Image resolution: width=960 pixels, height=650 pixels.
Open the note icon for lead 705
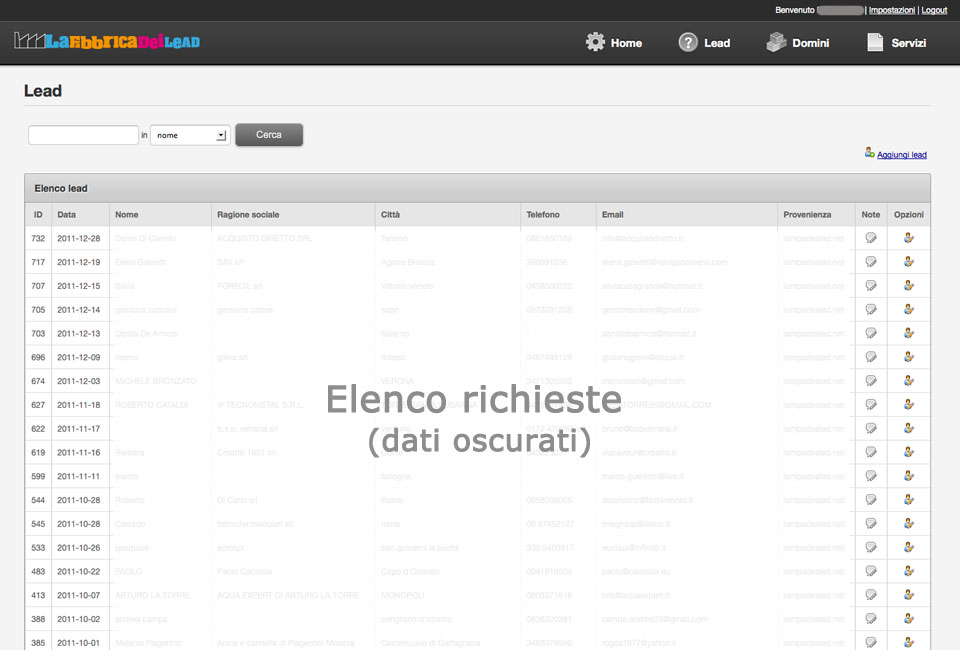point(871,310)
